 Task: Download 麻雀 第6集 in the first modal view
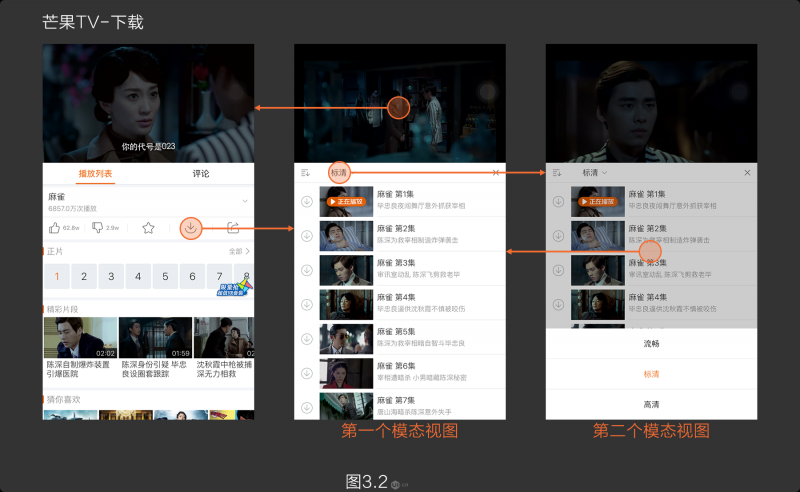307,373
